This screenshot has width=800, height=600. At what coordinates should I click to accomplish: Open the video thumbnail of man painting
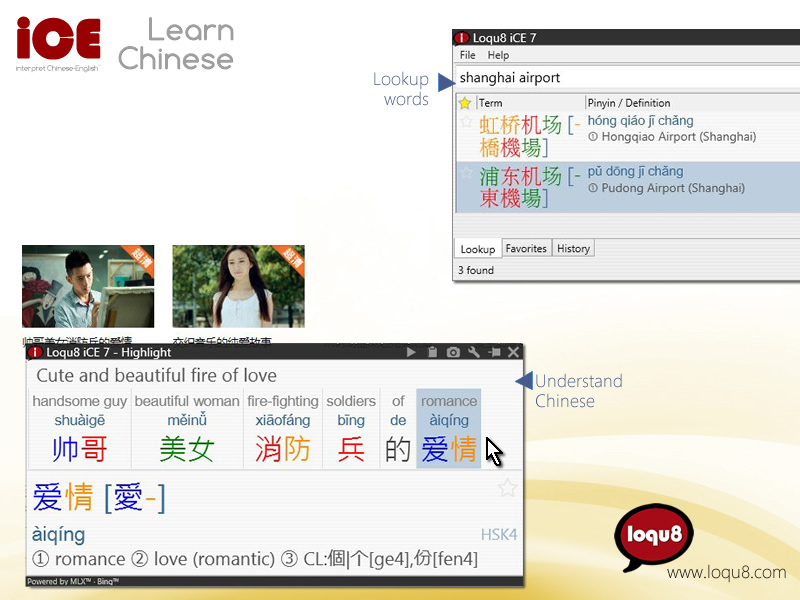point(88,286)
